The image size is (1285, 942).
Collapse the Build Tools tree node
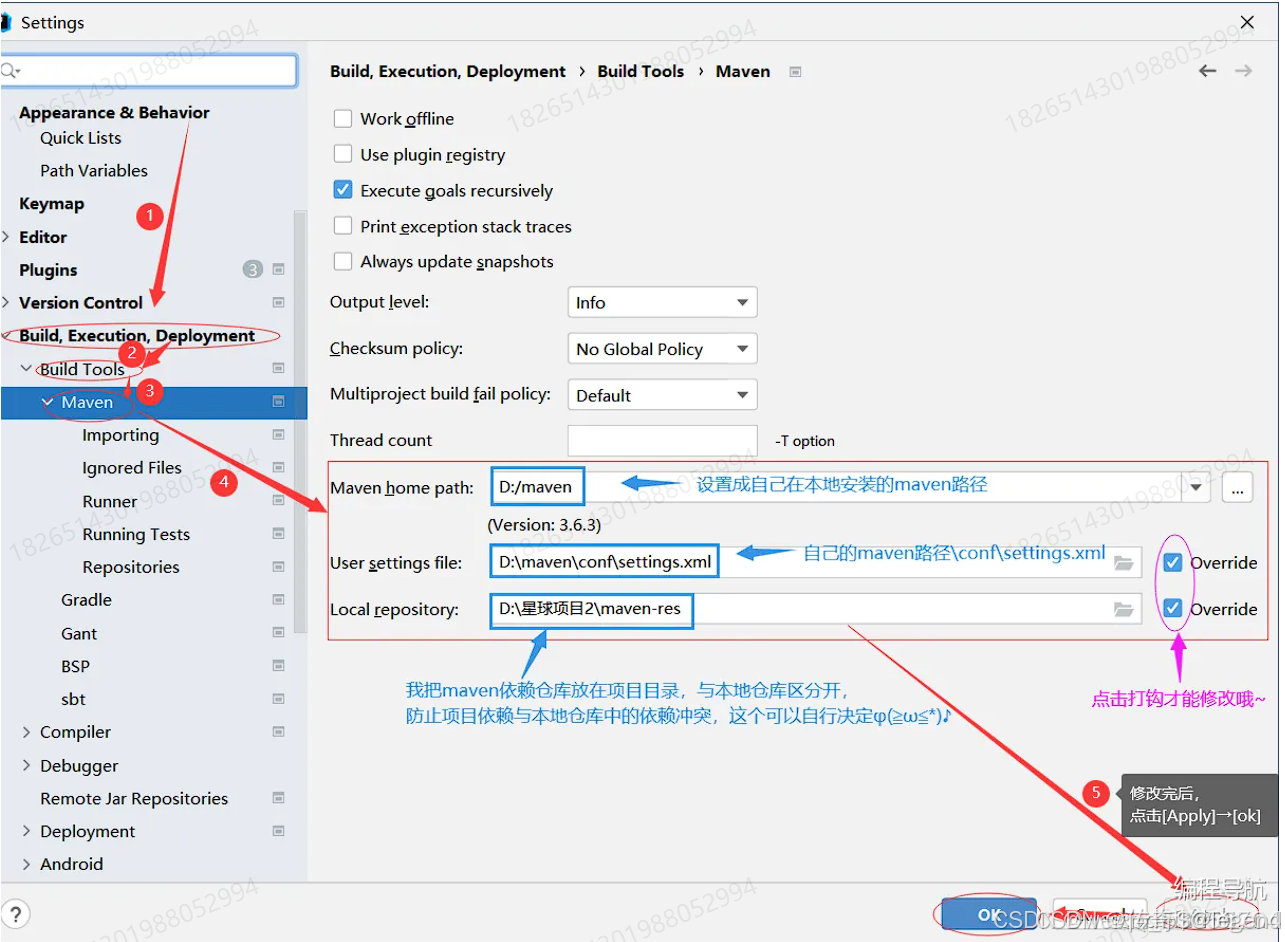tap(26, 369)
